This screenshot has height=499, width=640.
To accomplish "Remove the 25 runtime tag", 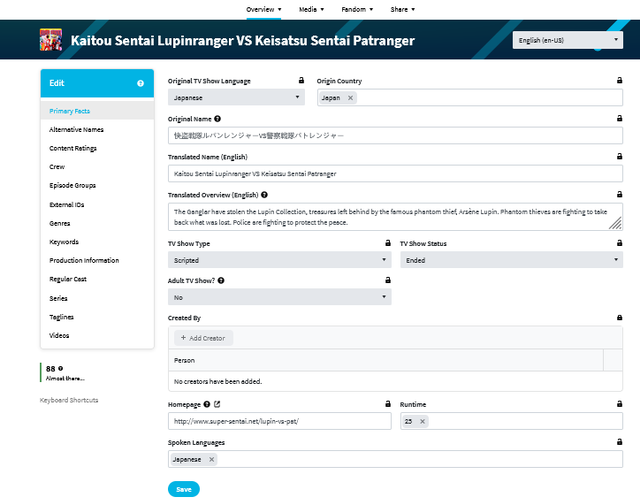I will (x=422, y=421).
